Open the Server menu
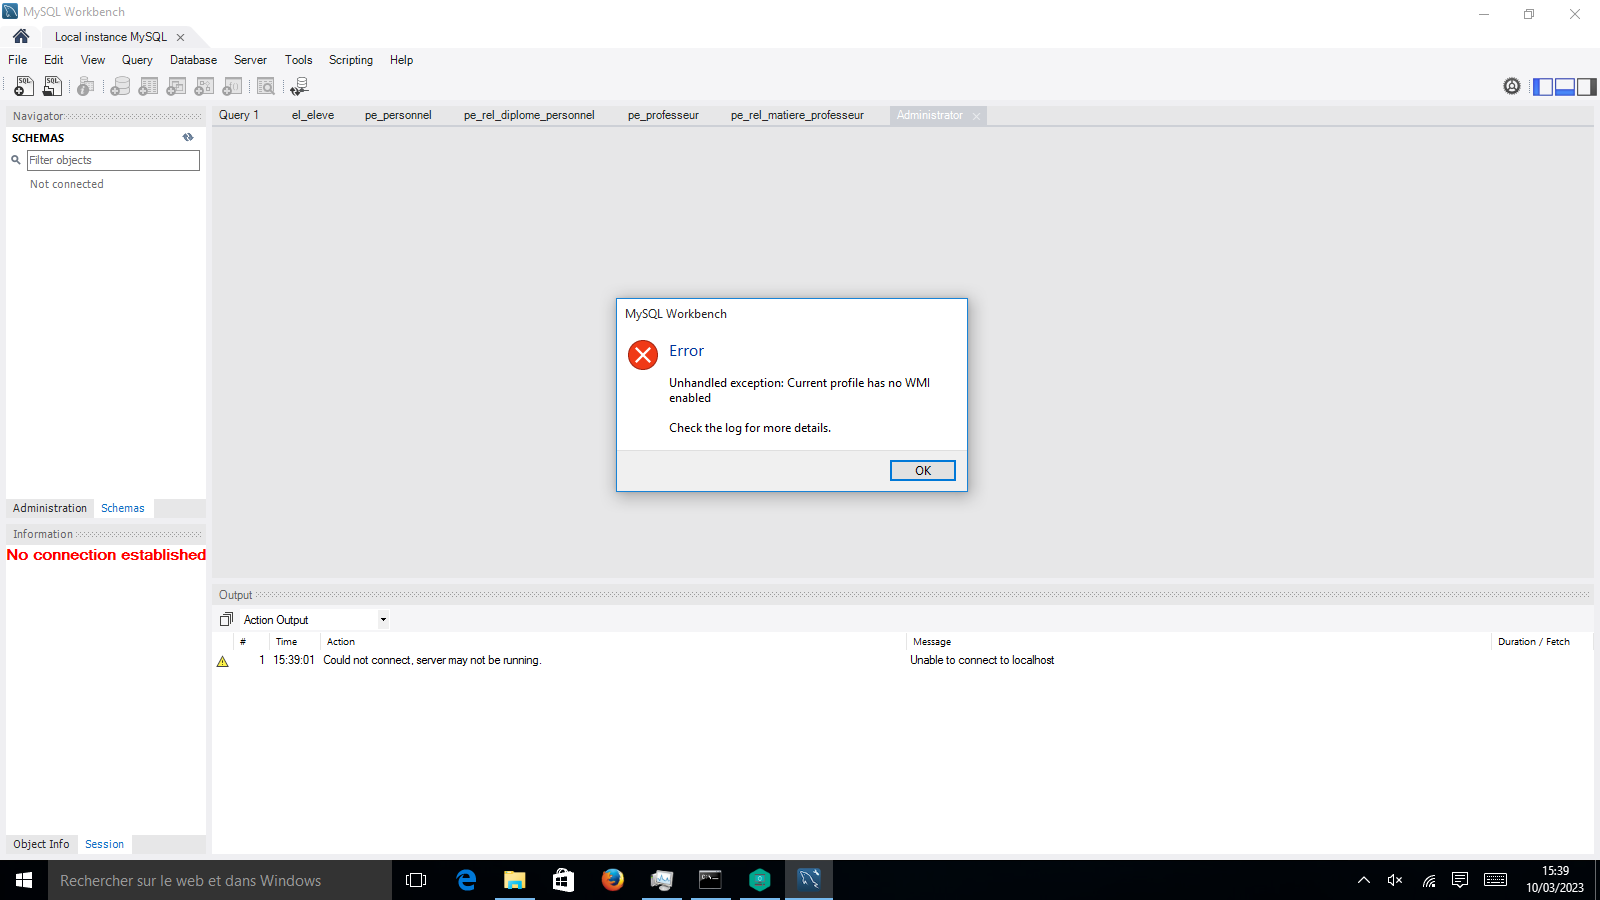This screenshot has width=1600, height=900. [x=250, y=60]
